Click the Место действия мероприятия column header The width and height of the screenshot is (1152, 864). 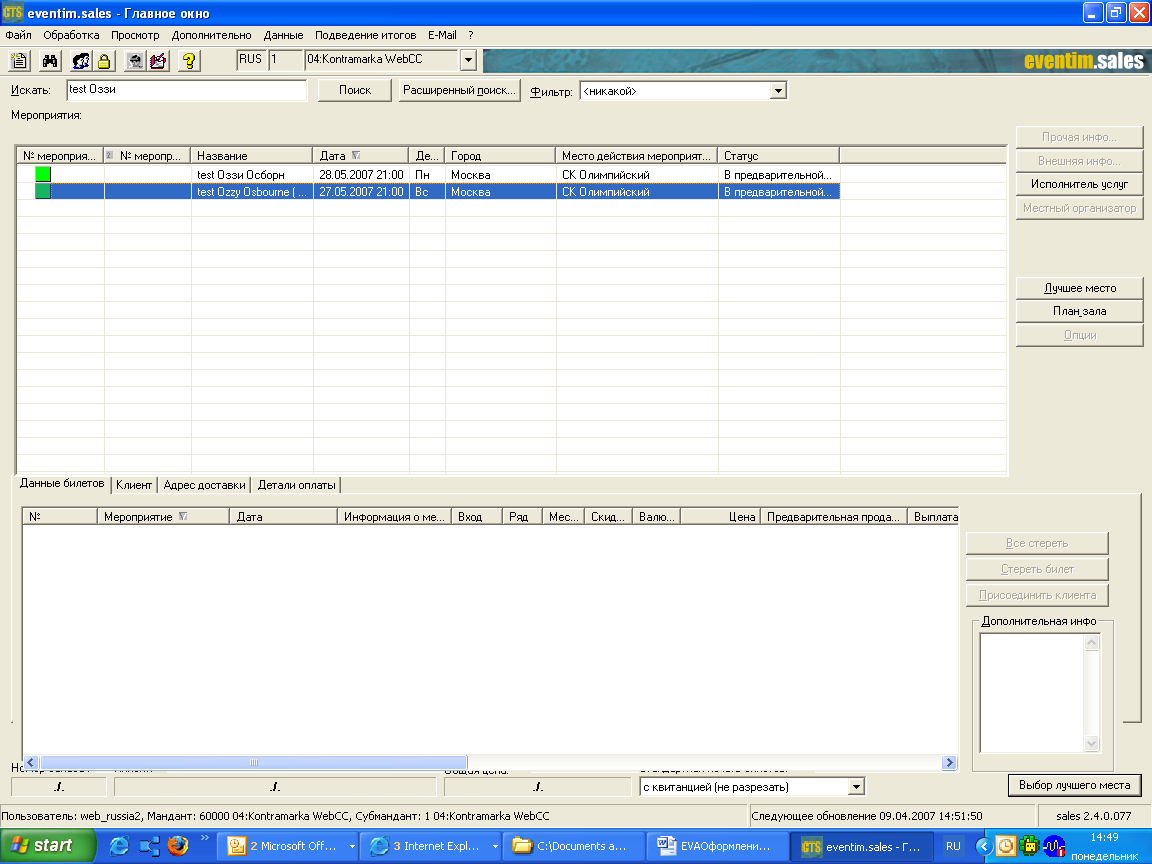(636, 156)
